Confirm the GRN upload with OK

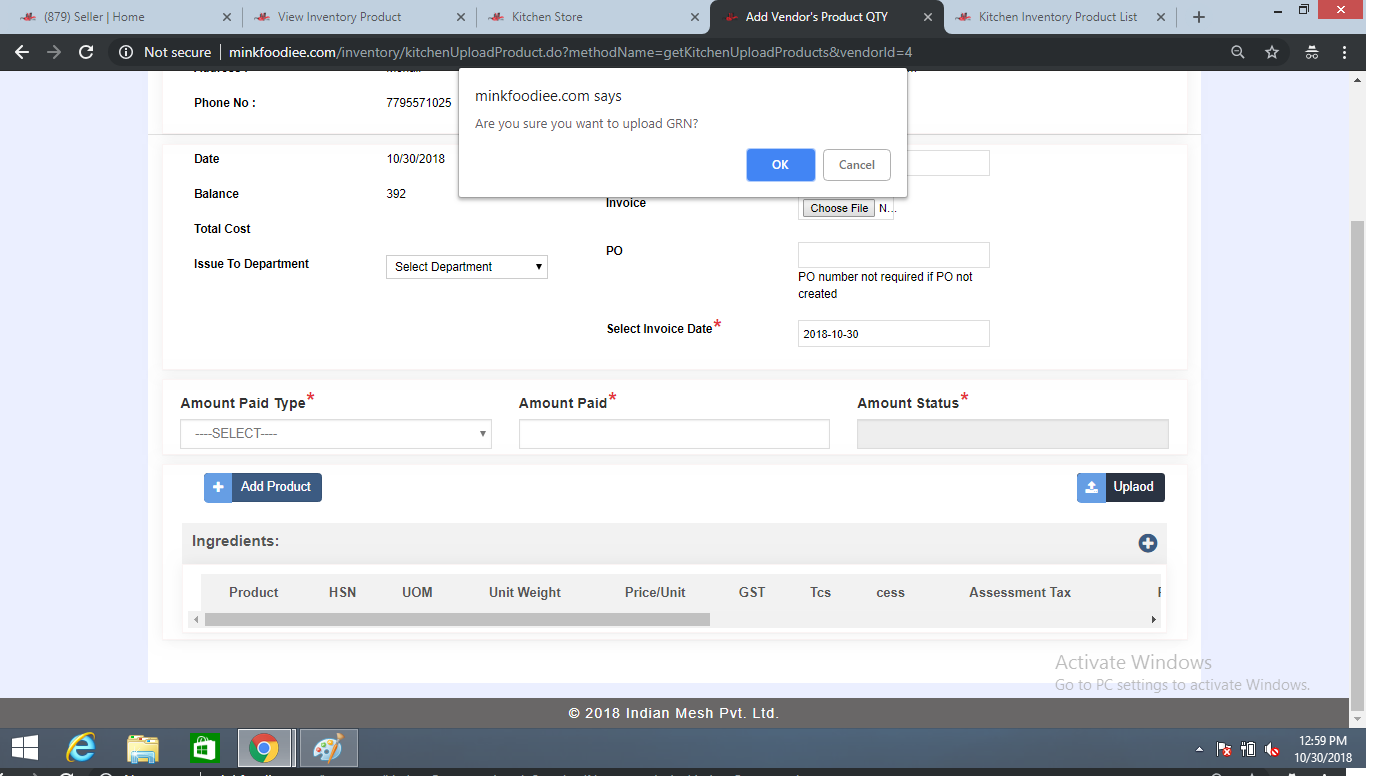click(x=780, y=165)
